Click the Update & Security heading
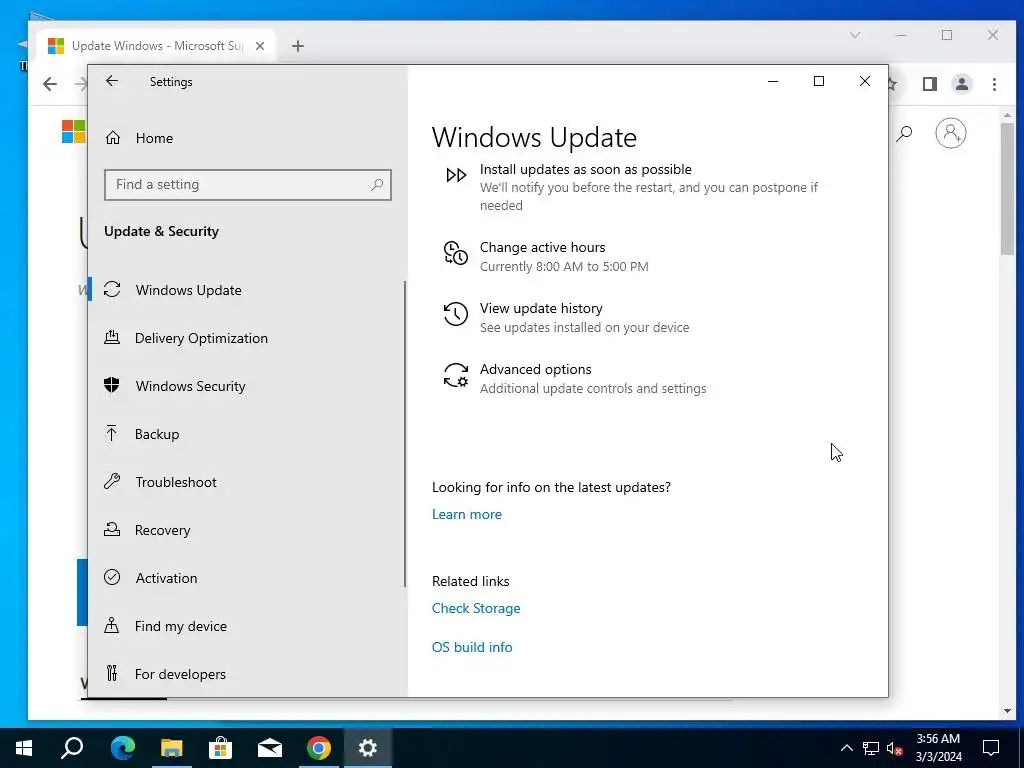This screenshot has width=1024, height=768. coord(161,231)
